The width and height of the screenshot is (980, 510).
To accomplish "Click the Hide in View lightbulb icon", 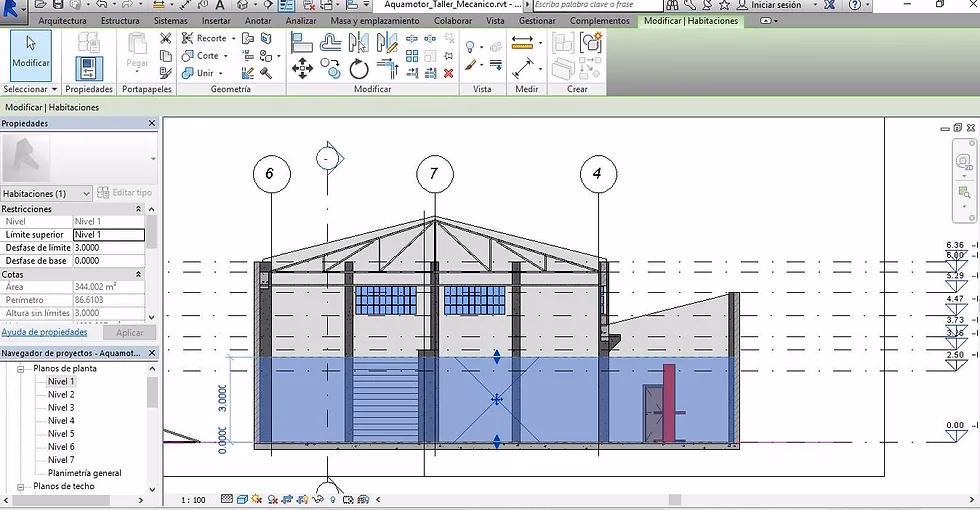I will [471, 47].
